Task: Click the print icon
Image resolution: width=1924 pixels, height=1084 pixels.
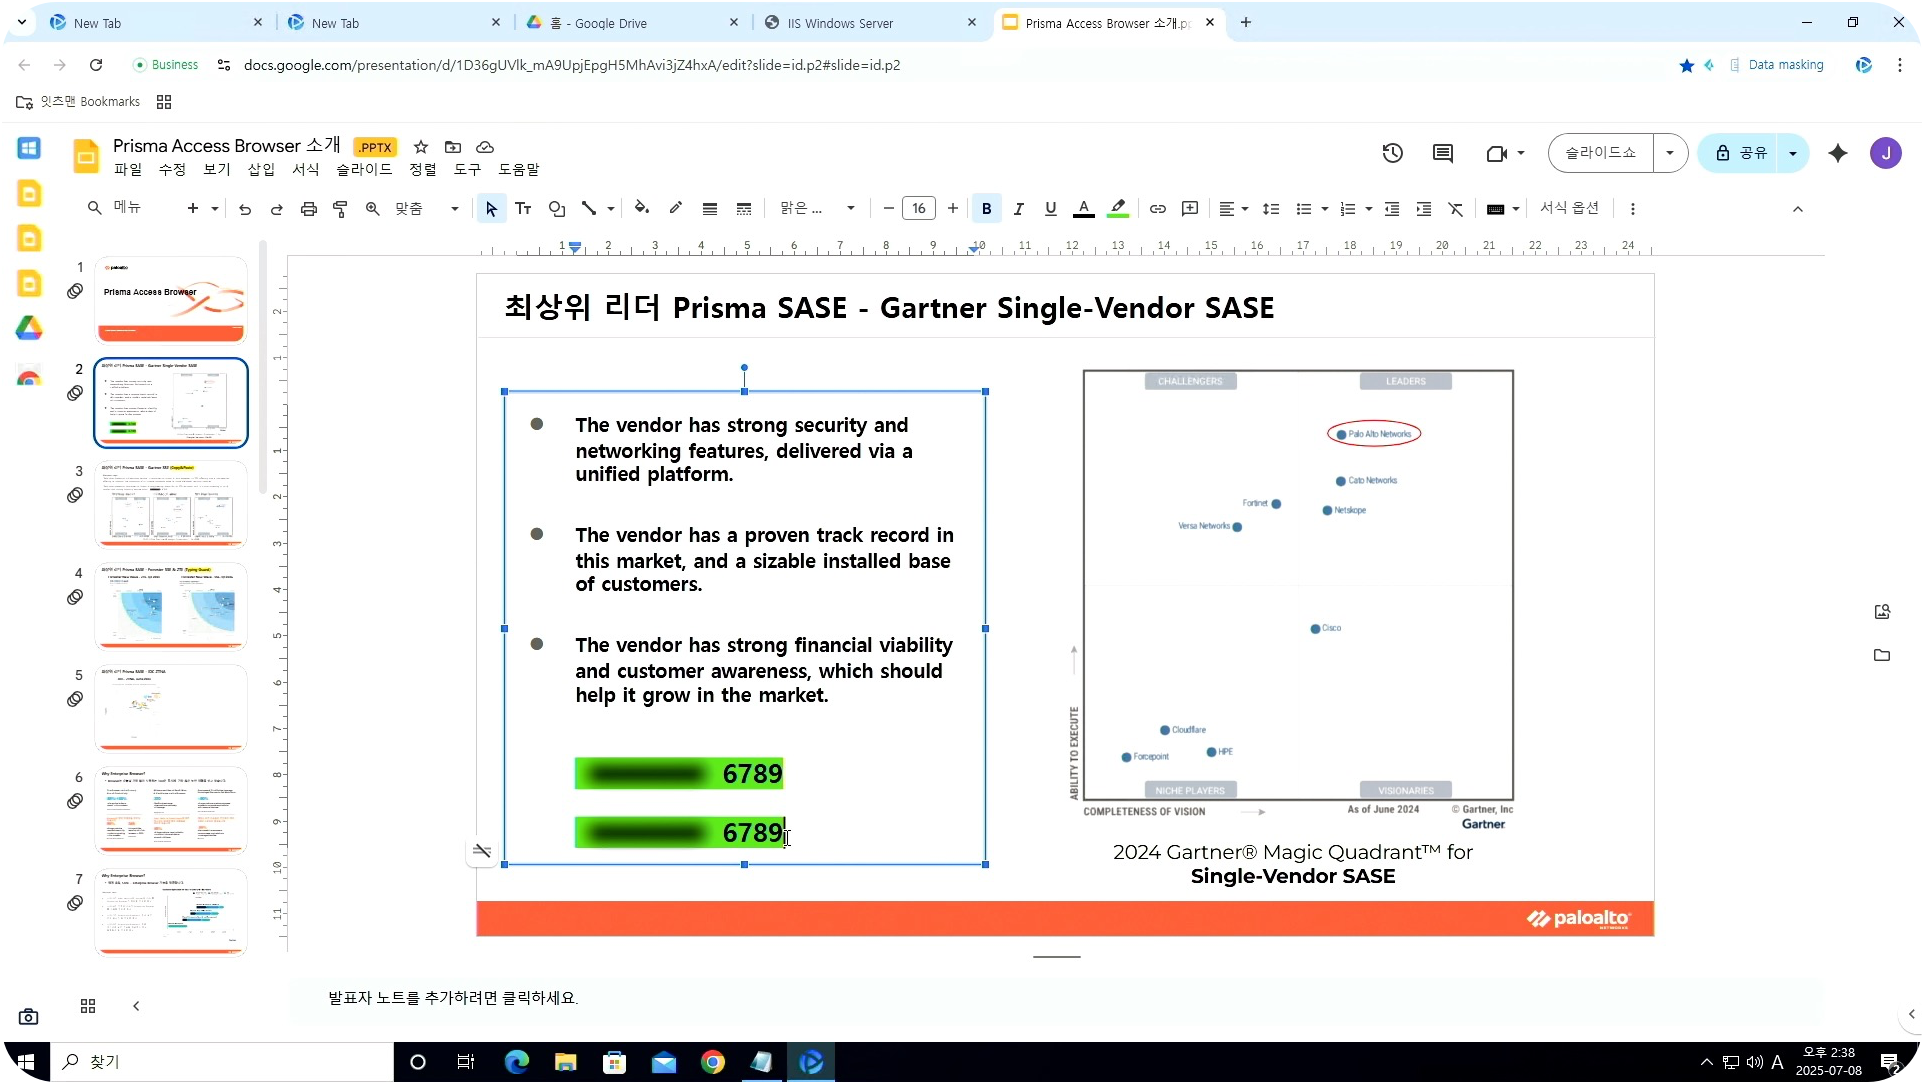Action: point(309,209)
